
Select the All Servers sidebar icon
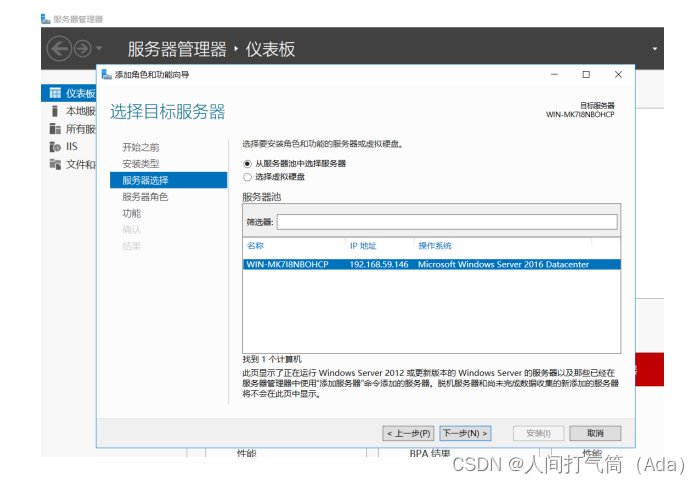(x=55, y=129)
